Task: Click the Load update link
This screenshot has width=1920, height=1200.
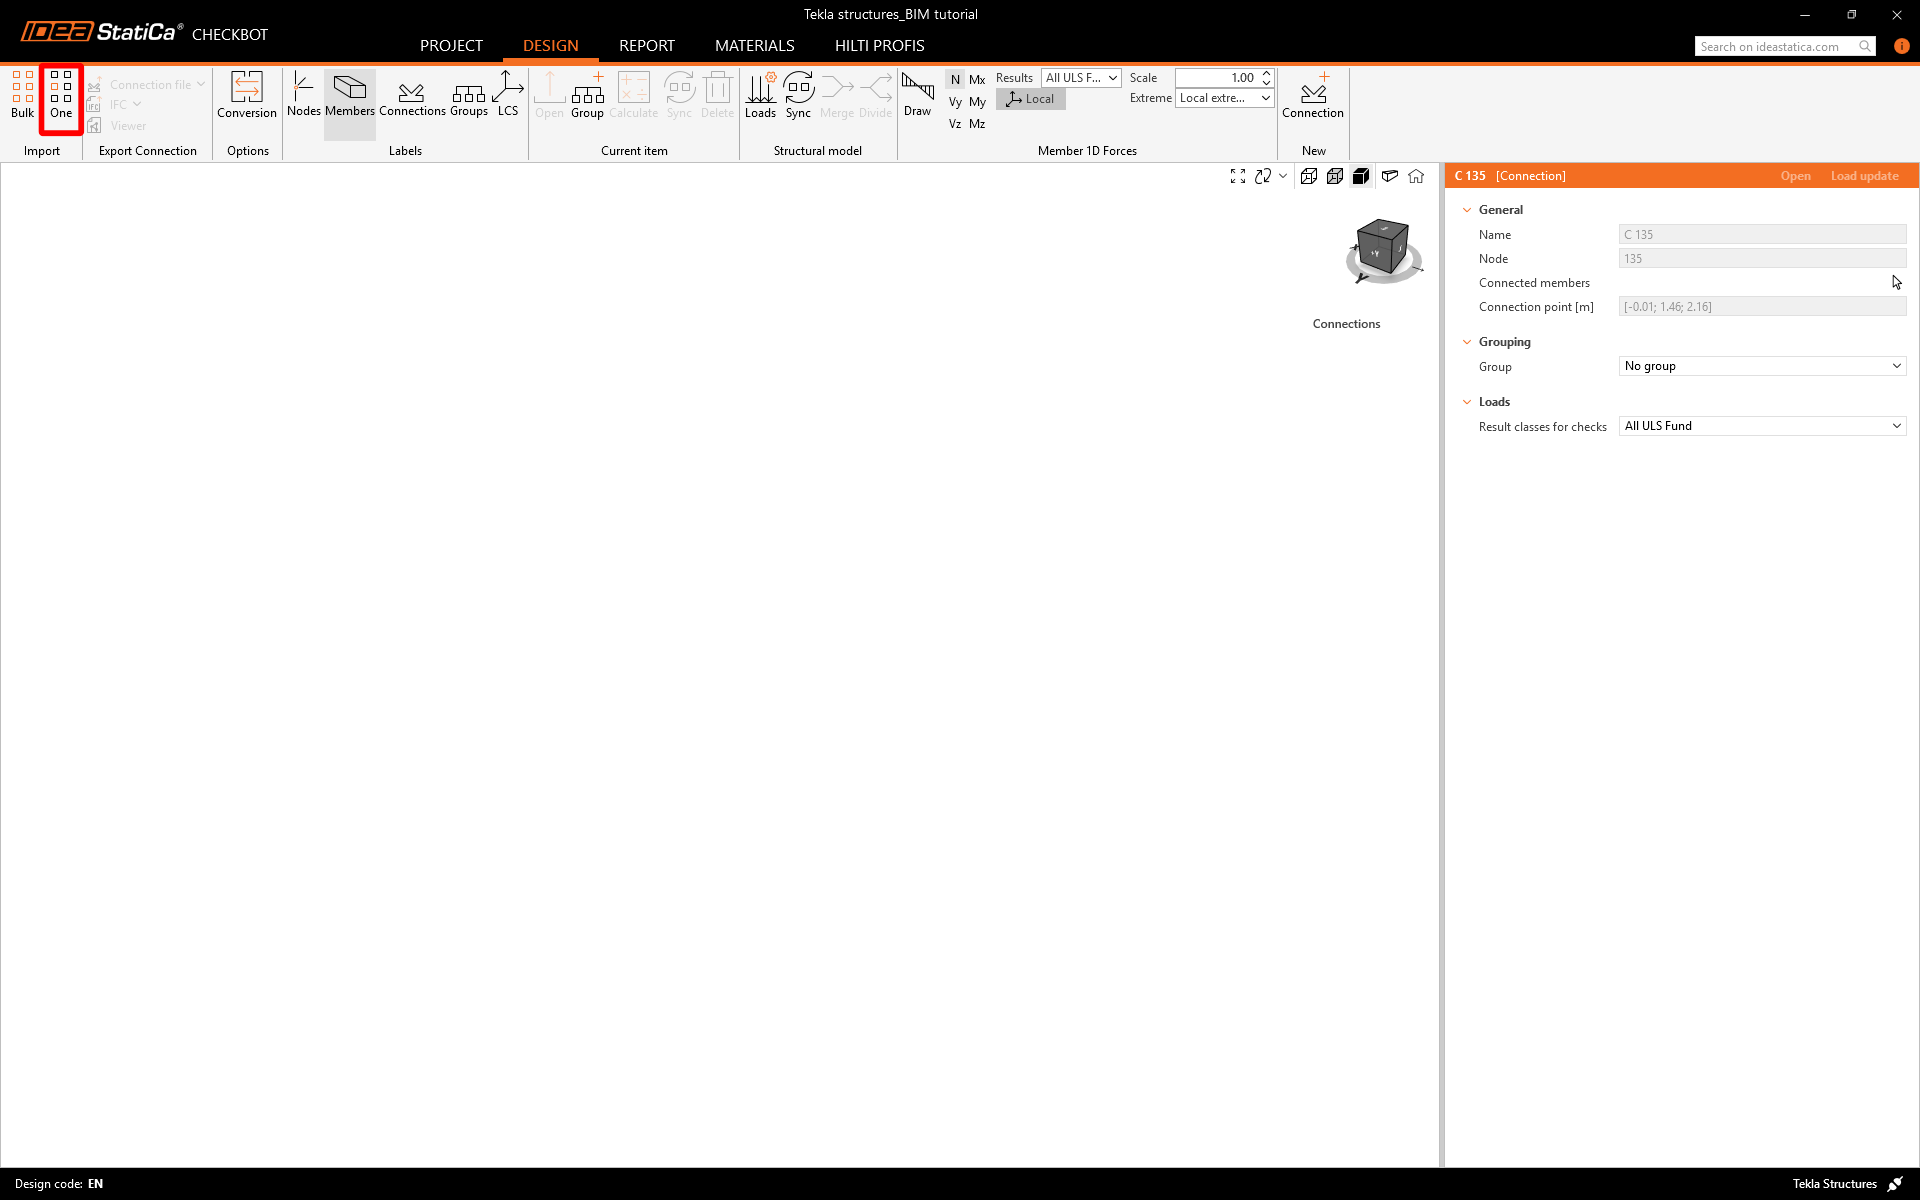Action: click(x=1864, y=176)
